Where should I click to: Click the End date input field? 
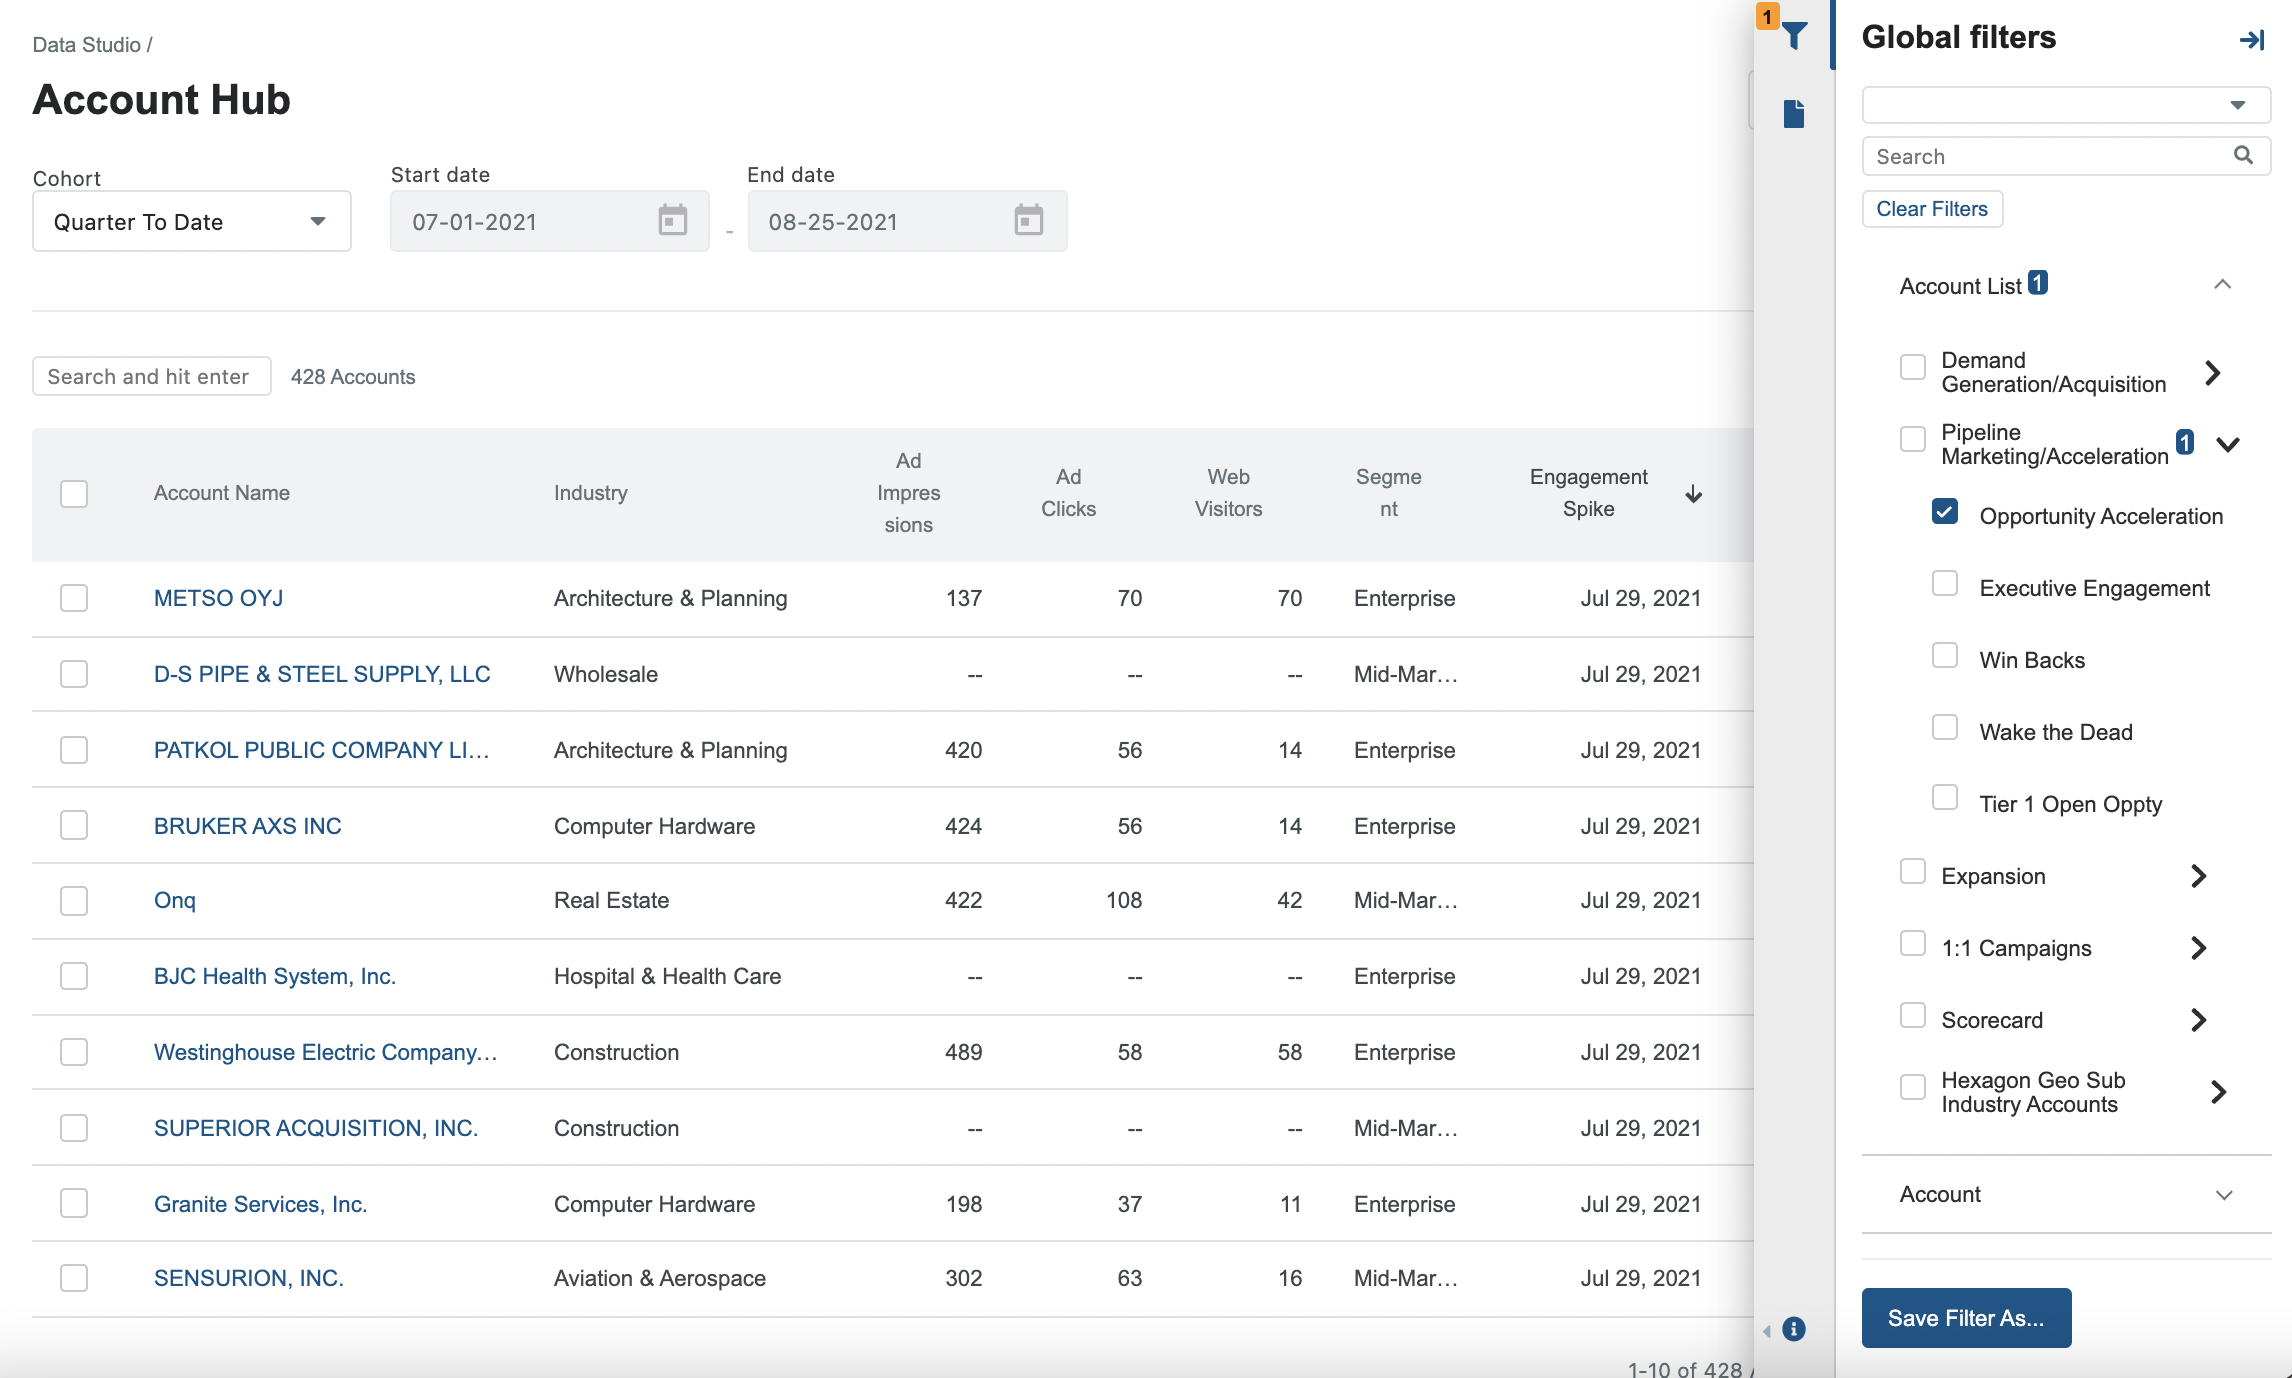tap(908, 221)
